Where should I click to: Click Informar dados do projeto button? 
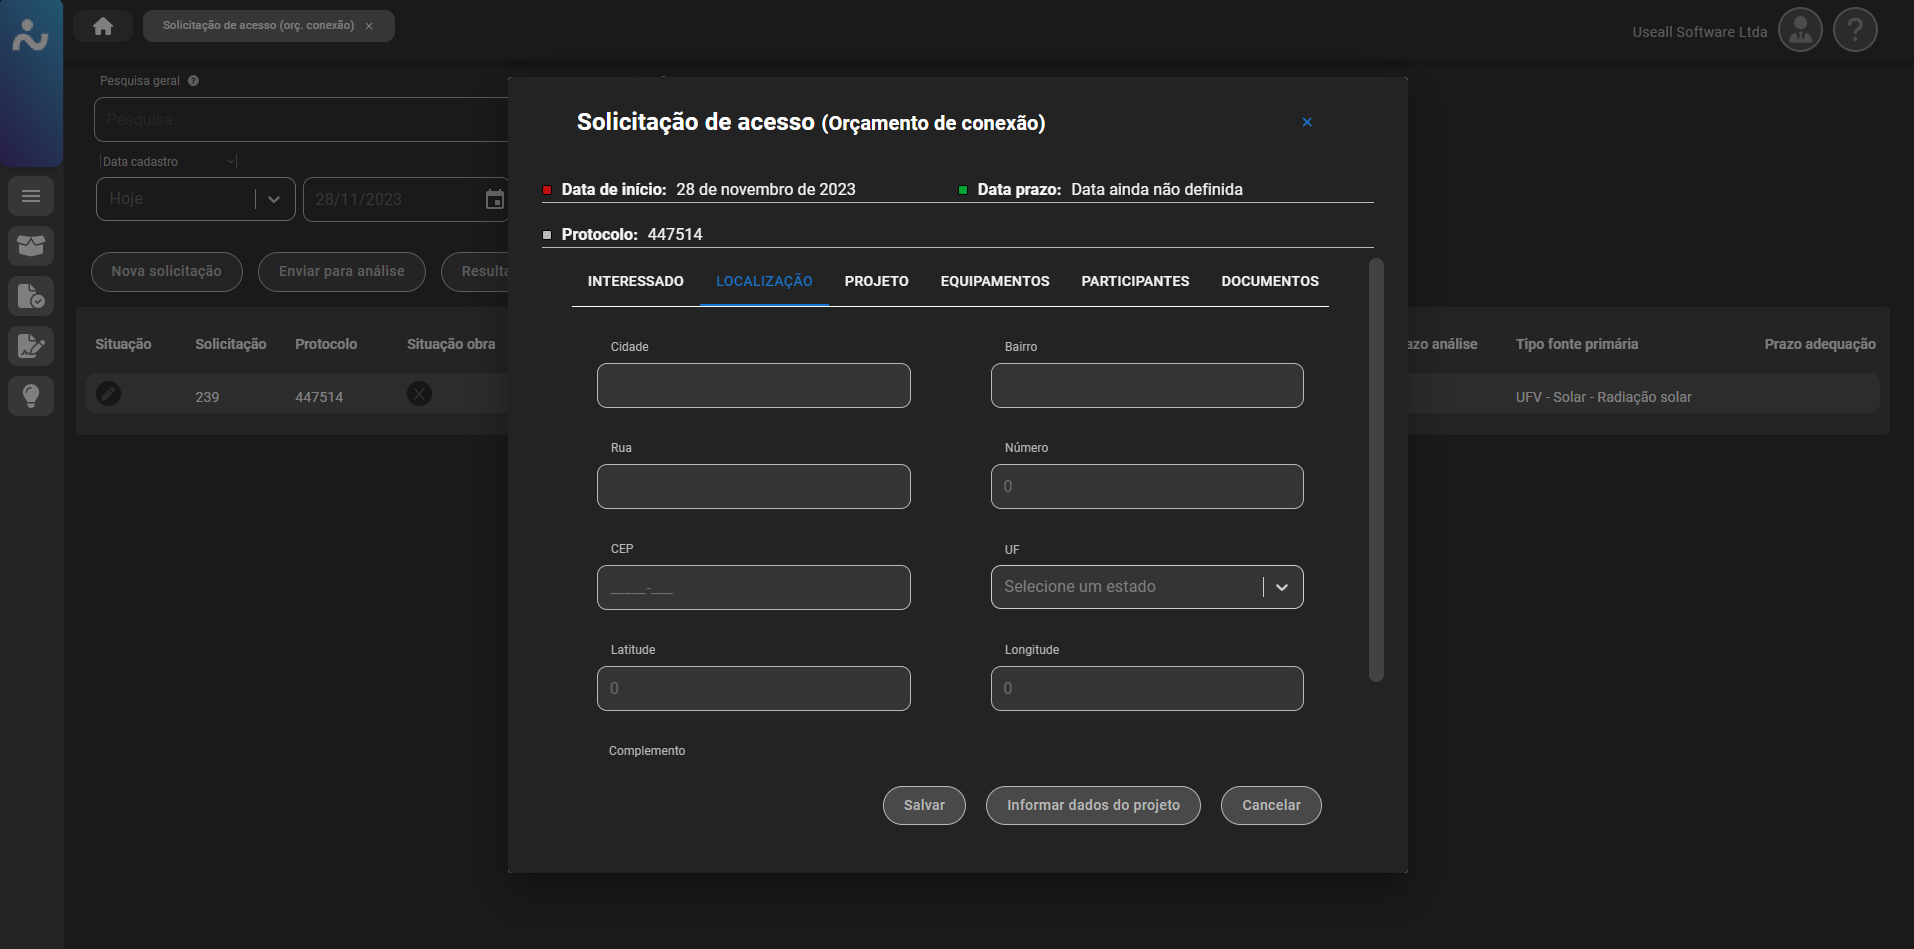pyautogui.click(x=1092, y=805)
